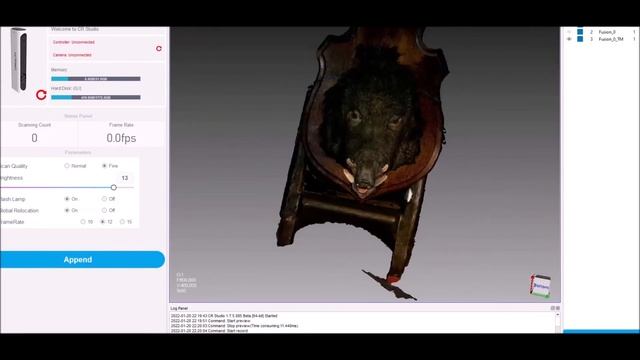The image size is (640, 360).
Task: Click the 'Controller: Unconnected' status text
Action: [x=73, y=42]
